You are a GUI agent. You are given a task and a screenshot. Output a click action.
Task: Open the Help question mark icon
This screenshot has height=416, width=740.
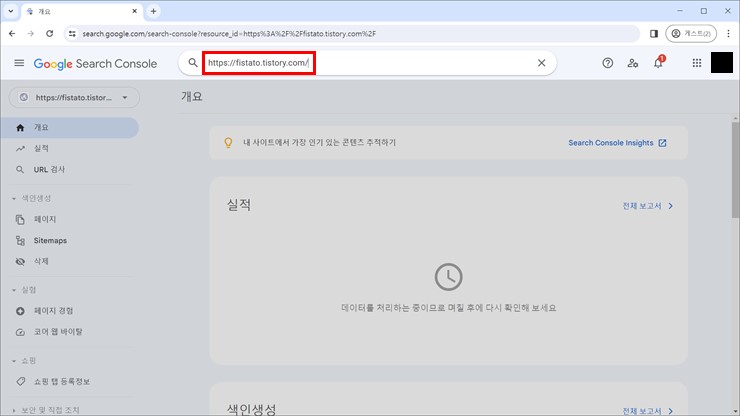607,63
